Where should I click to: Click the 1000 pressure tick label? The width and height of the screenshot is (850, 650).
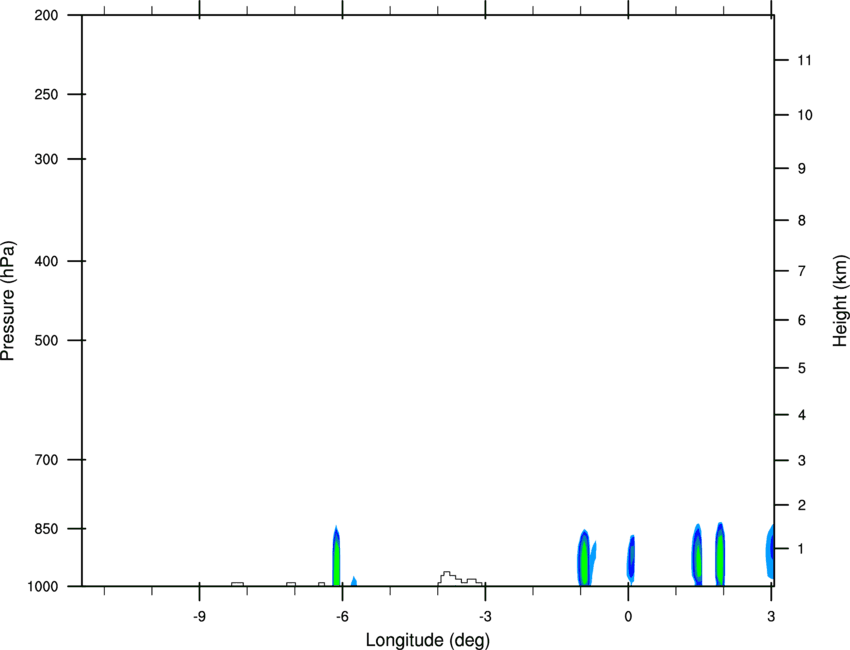pyautogui.click(x=42, y=587)
